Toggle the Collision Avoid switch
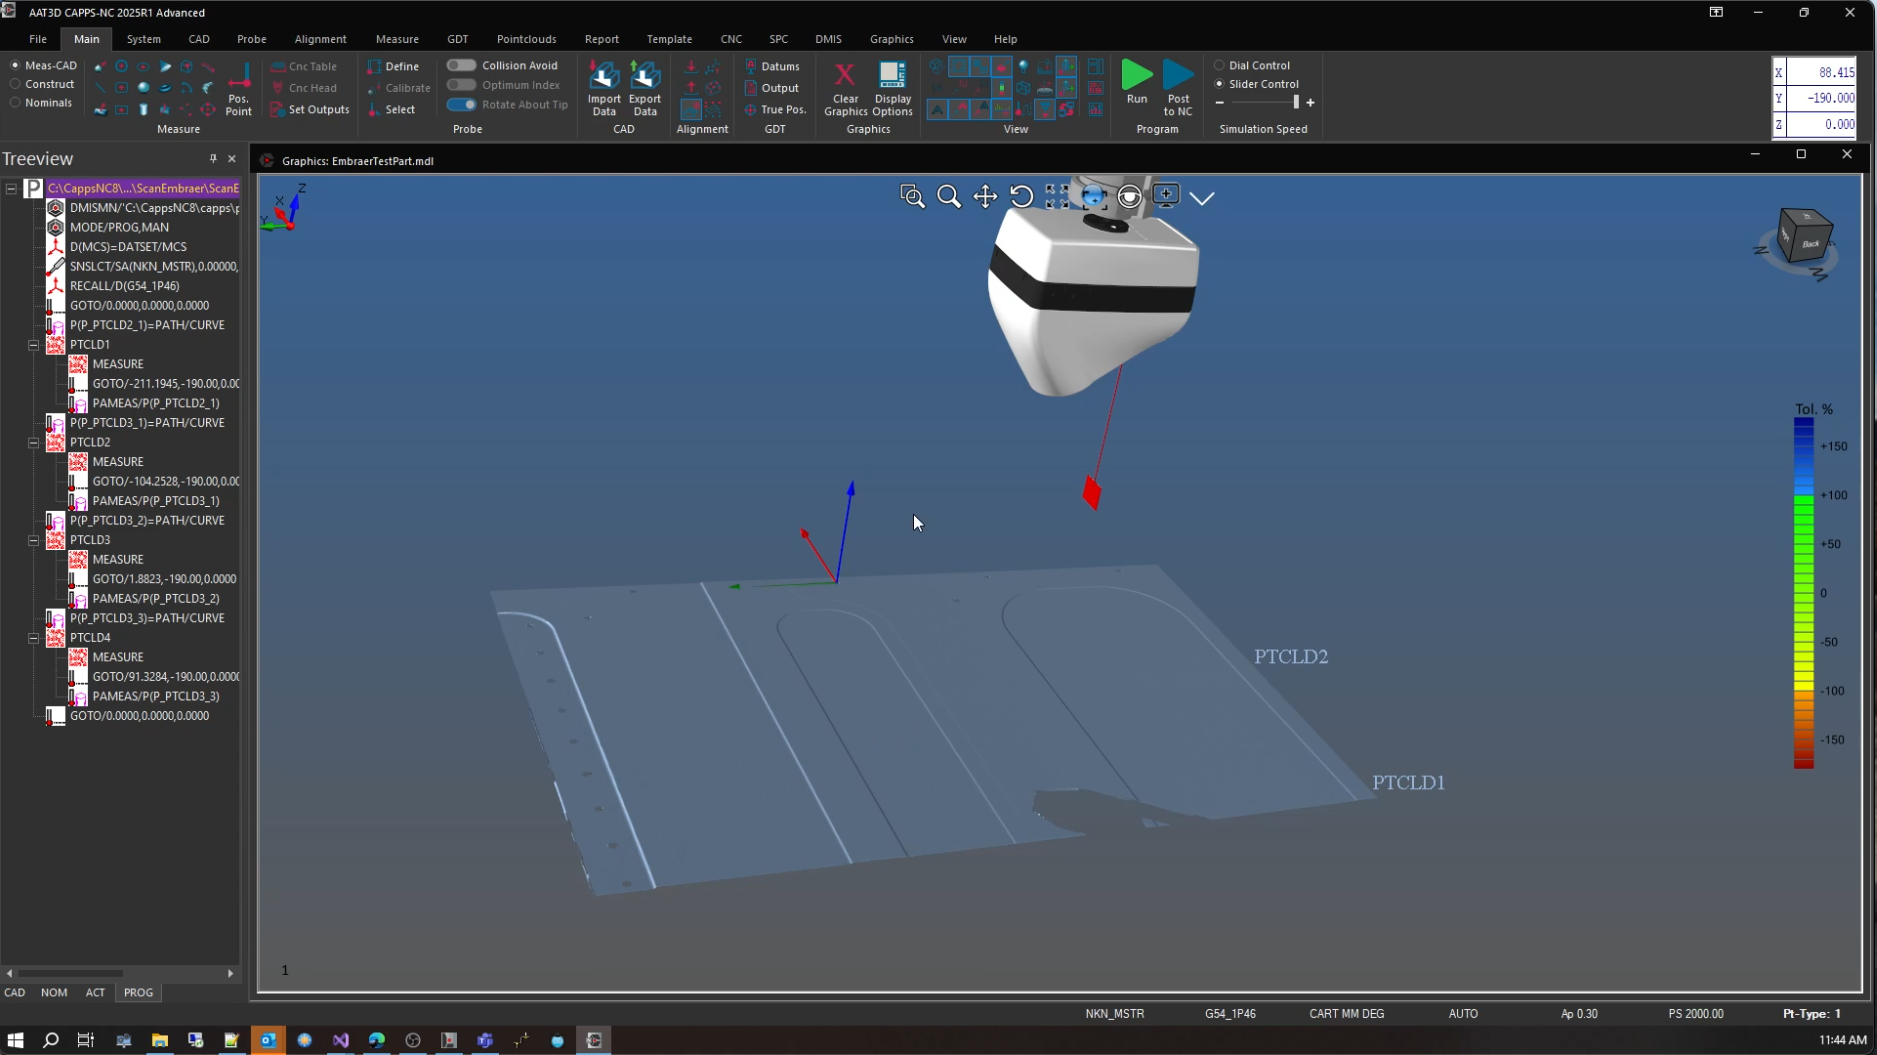Image resolution: width=1877 pixels, height=1055 pixels. click(461, 65)
